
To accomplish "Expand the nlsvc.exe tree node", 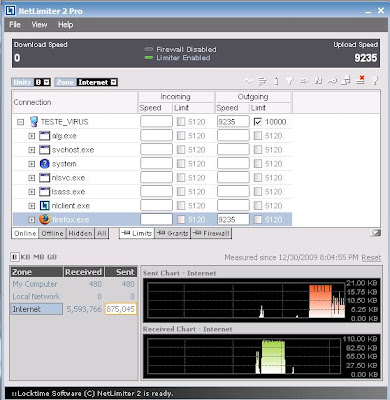I will (x=32, y=178).
